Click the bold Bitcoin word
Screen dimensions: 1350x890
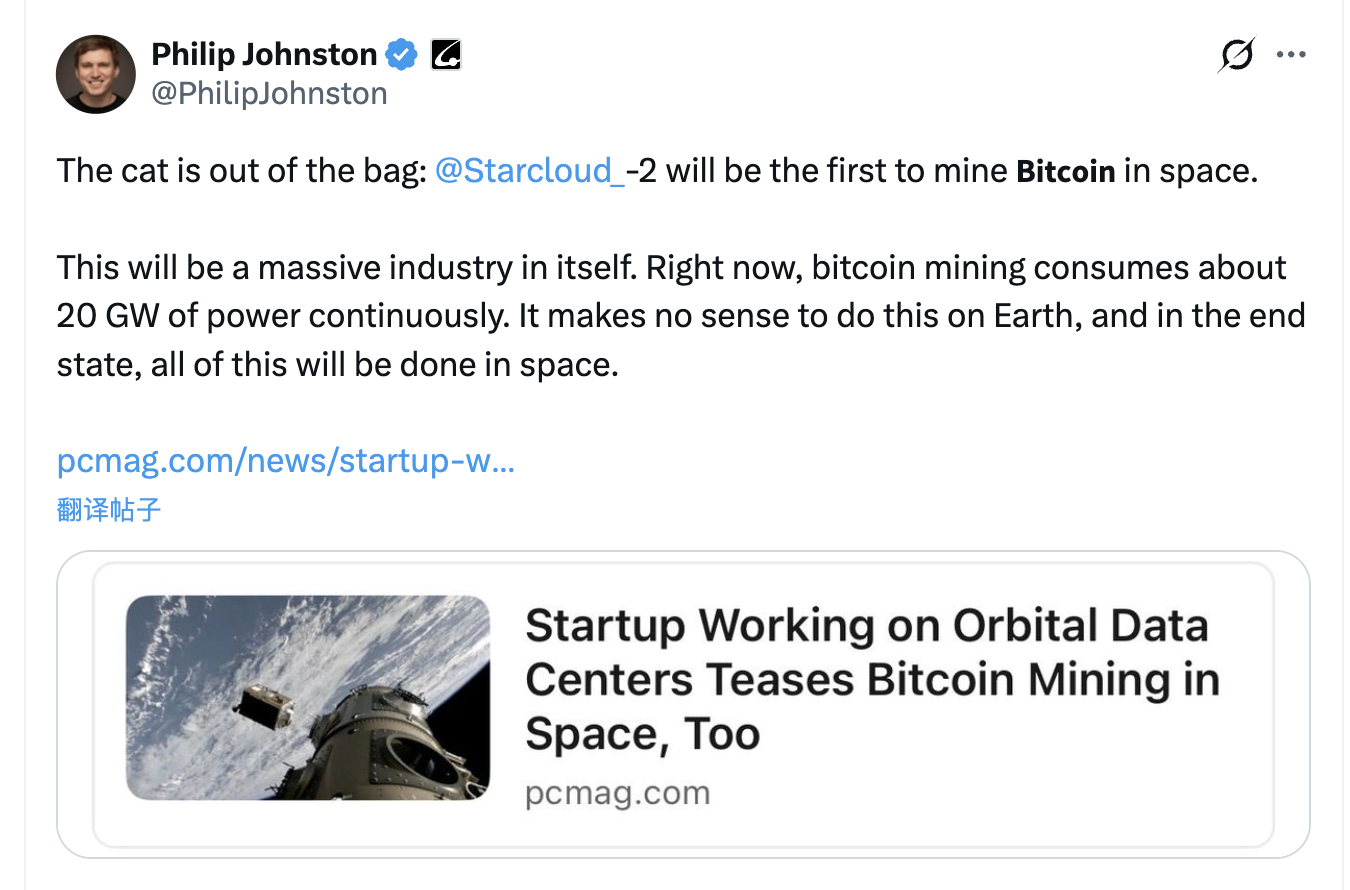pos(1065,172)
